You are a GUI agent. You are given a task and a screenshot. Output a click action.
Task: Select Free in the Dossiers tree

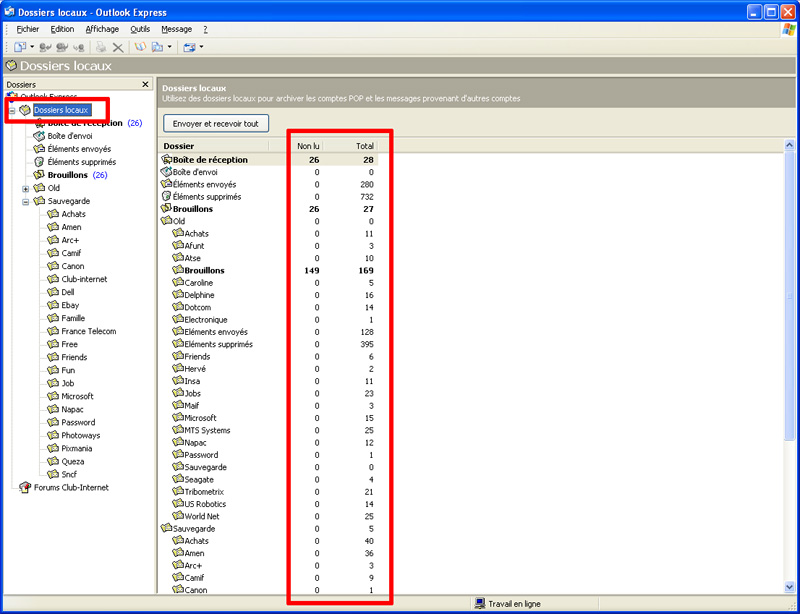point(69,344)
